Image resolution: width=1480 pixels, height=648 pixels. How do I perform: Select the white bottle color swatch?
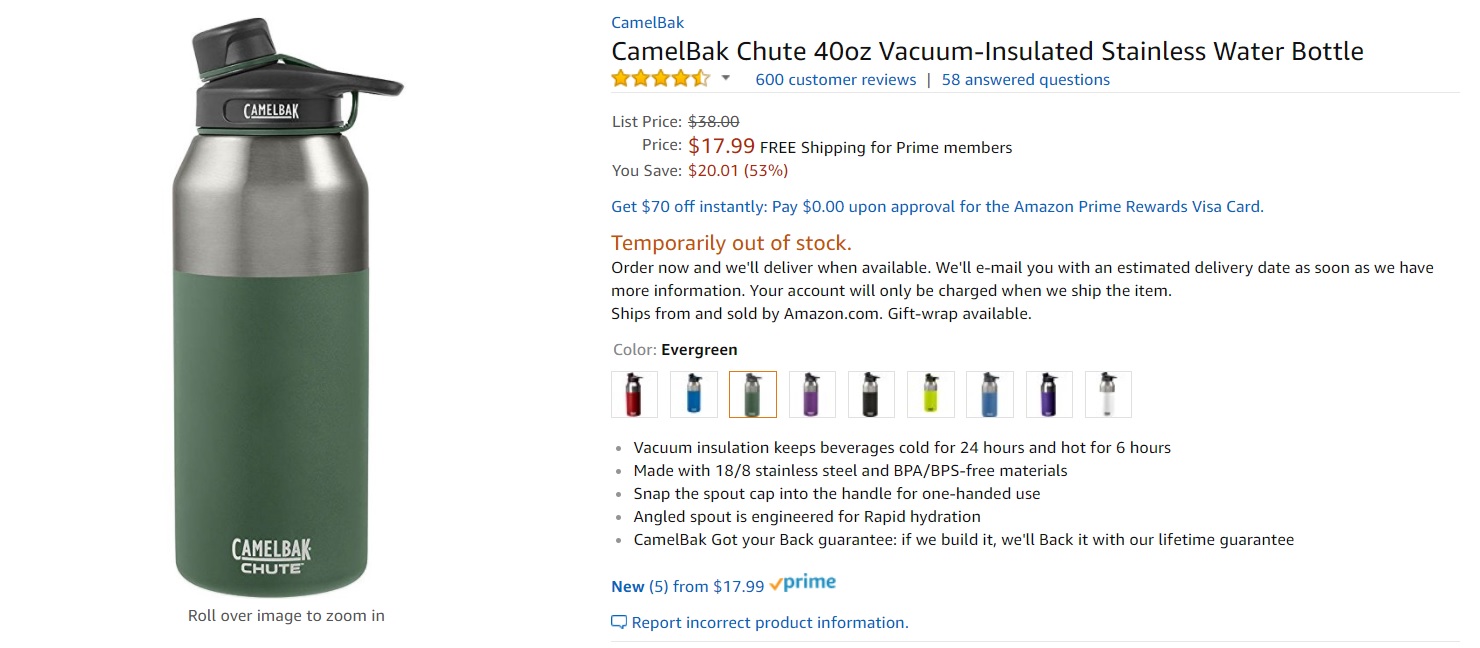1108,394
